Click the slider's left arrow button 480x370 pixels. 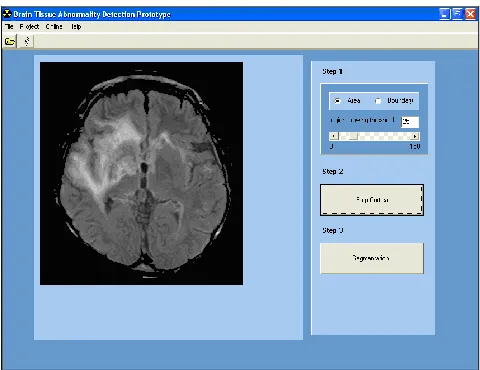tap(334, 136)
